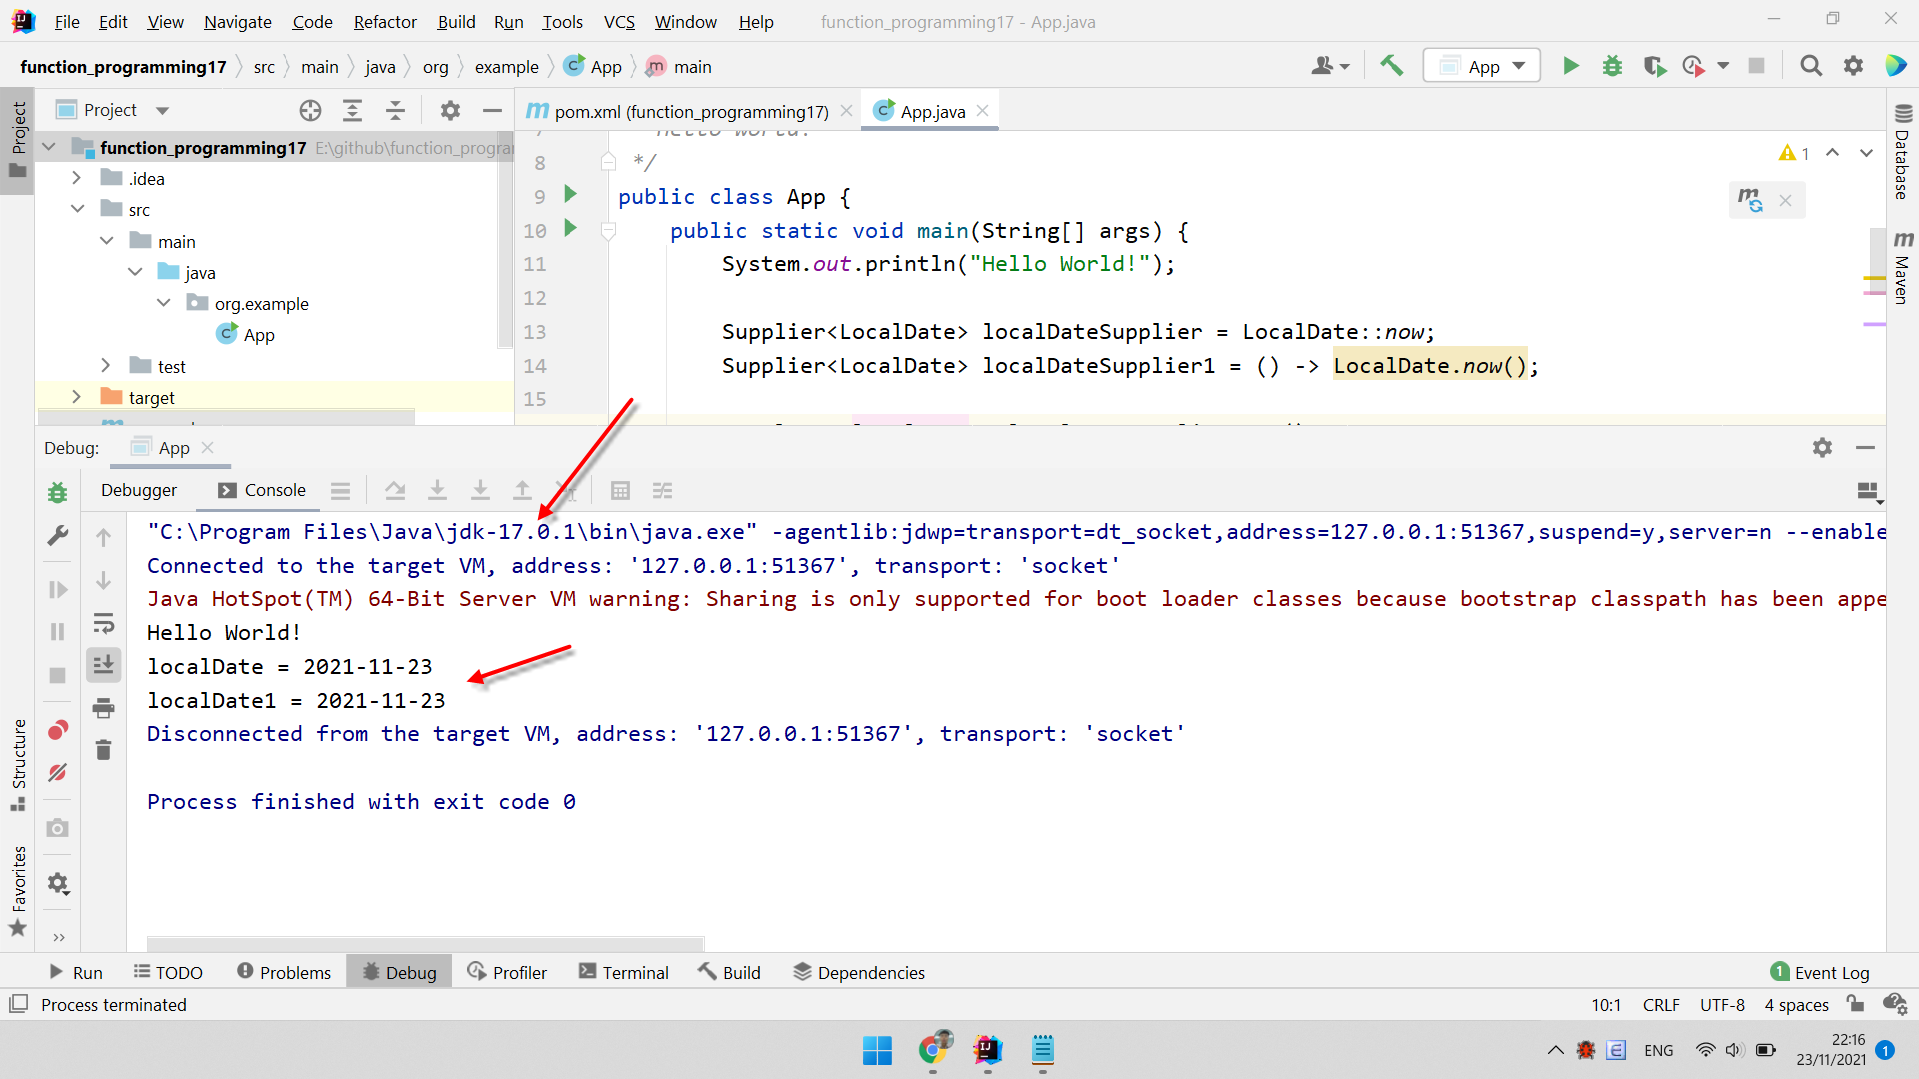Open Profiler tool window
Image resolution: width=1919 pixels, height=1079 pixels.
tap(507, 972)
